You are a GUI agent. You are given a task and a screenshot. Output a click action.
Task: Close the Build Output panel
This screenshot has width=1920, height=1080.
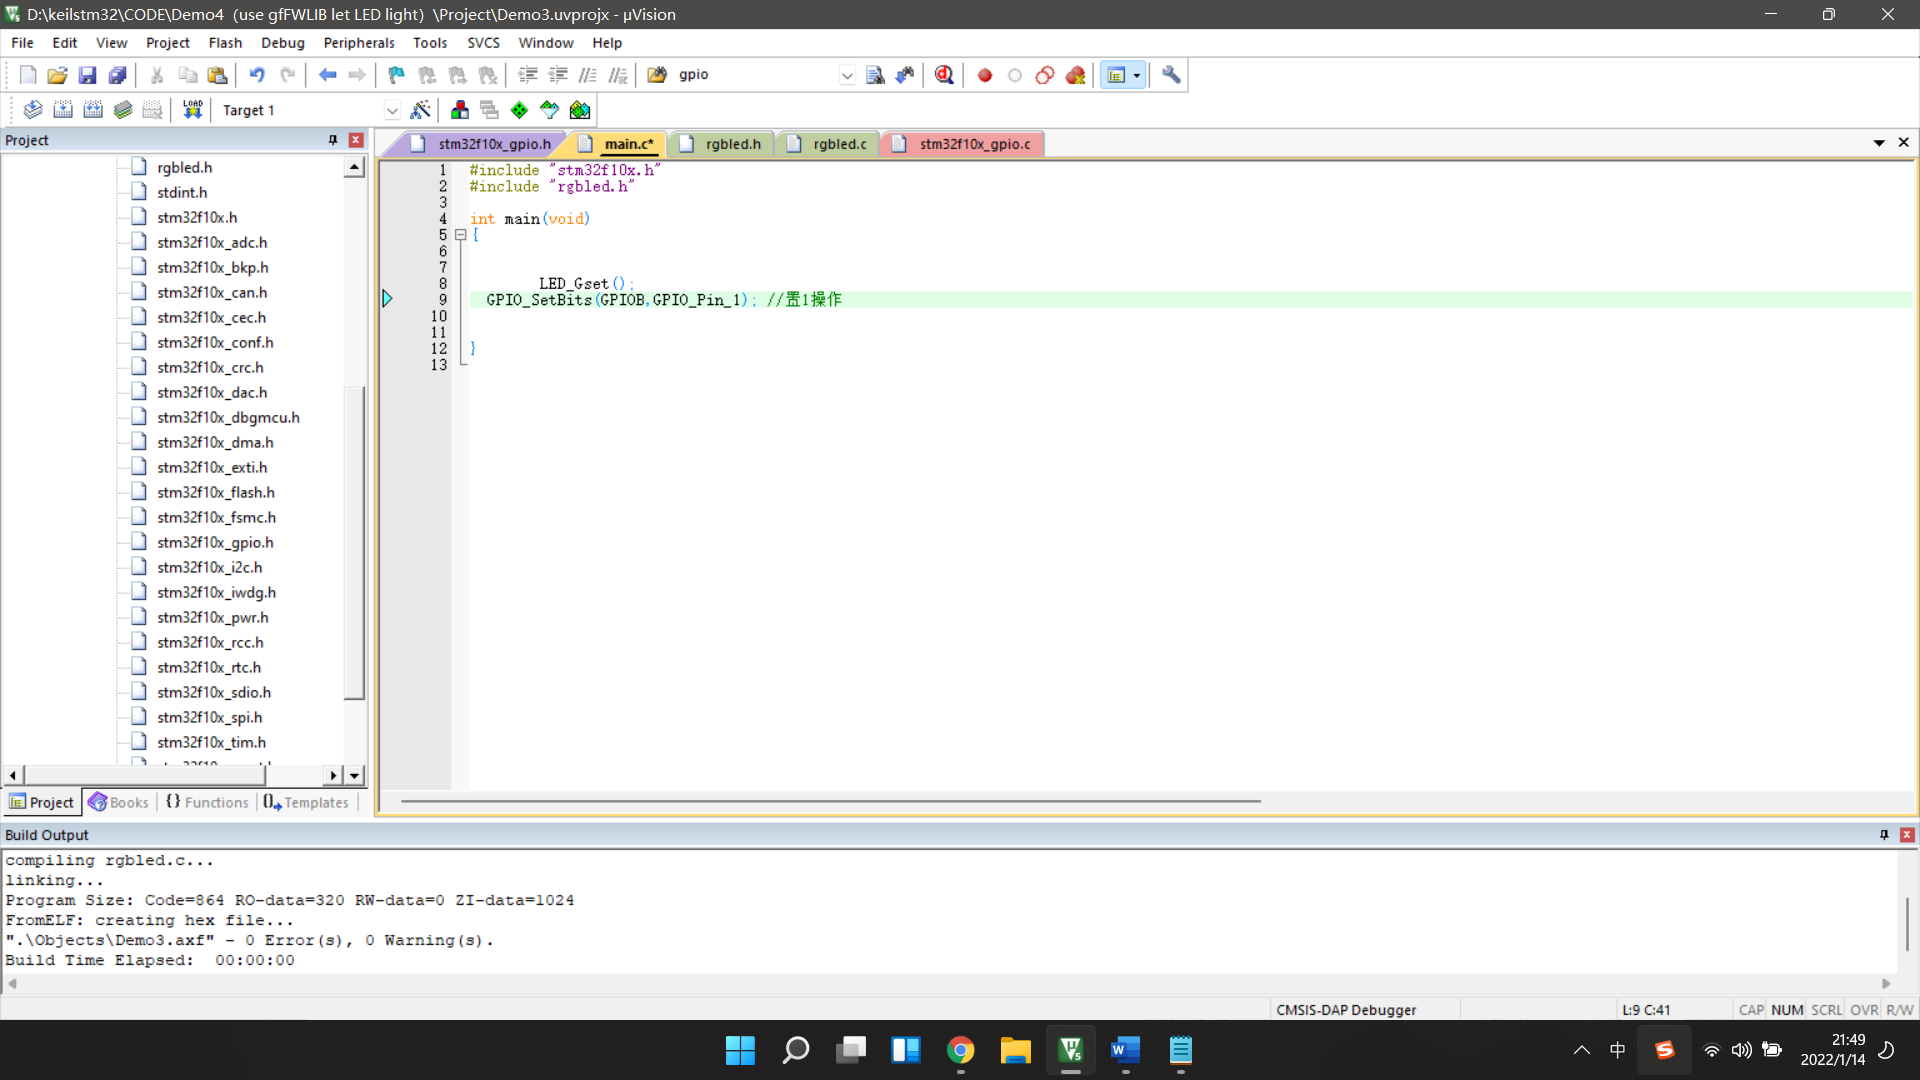point(1907,834)
